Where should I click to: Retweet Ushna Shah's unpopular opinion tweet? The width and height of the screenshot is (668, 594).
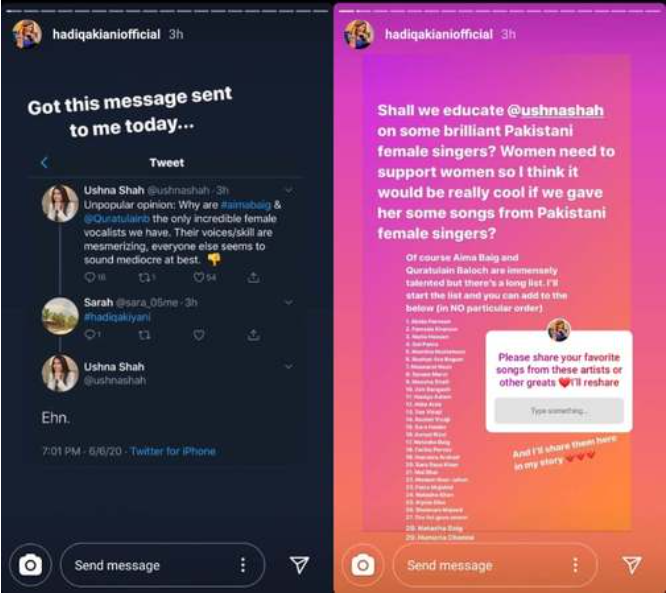[144, 277]
